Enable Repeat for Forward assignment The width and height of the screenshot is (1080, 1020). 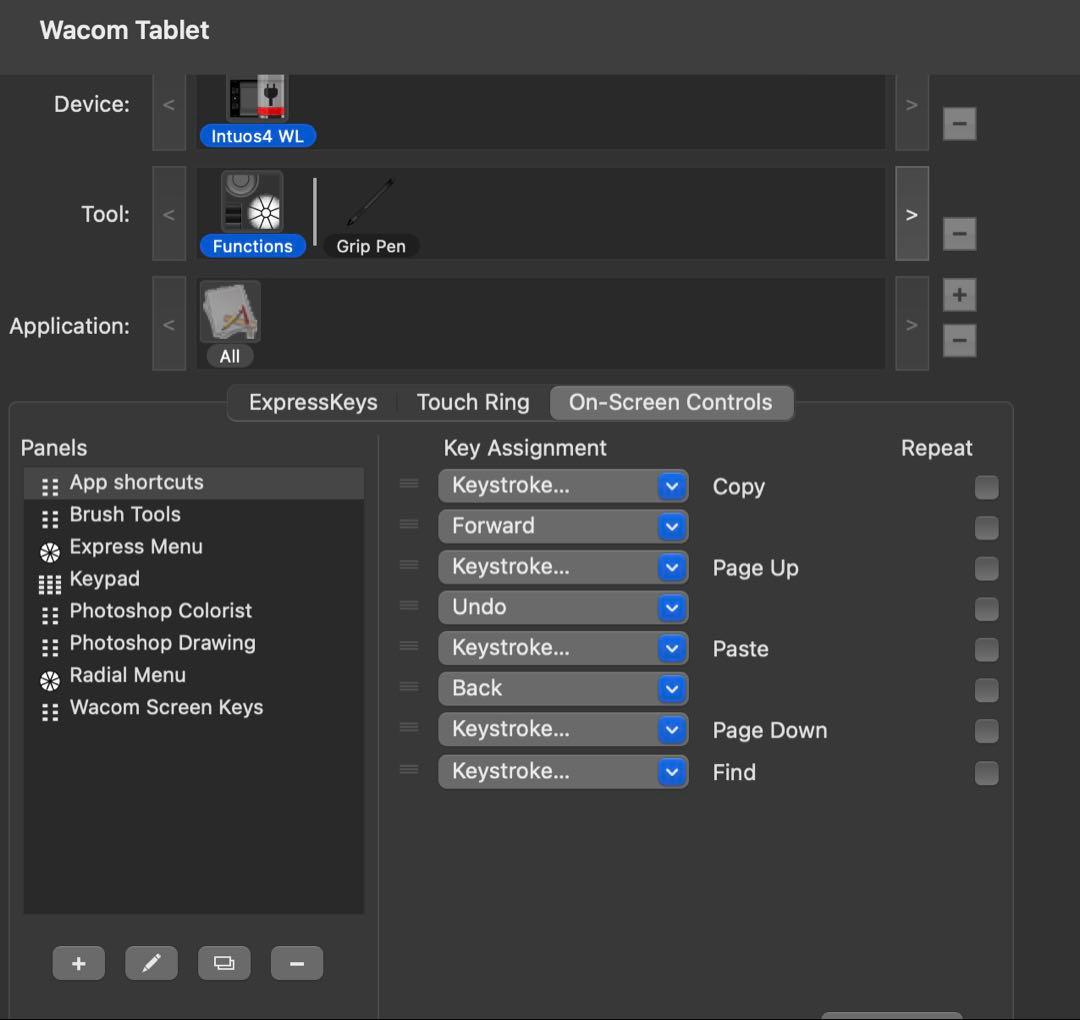986,528
